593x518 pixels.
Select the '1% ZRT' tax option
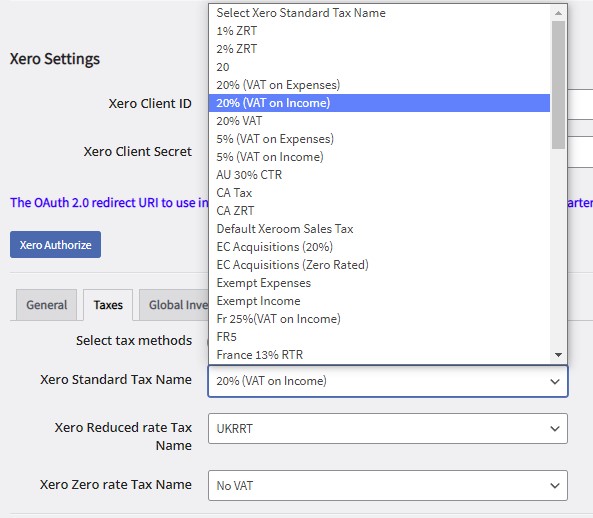379,31
